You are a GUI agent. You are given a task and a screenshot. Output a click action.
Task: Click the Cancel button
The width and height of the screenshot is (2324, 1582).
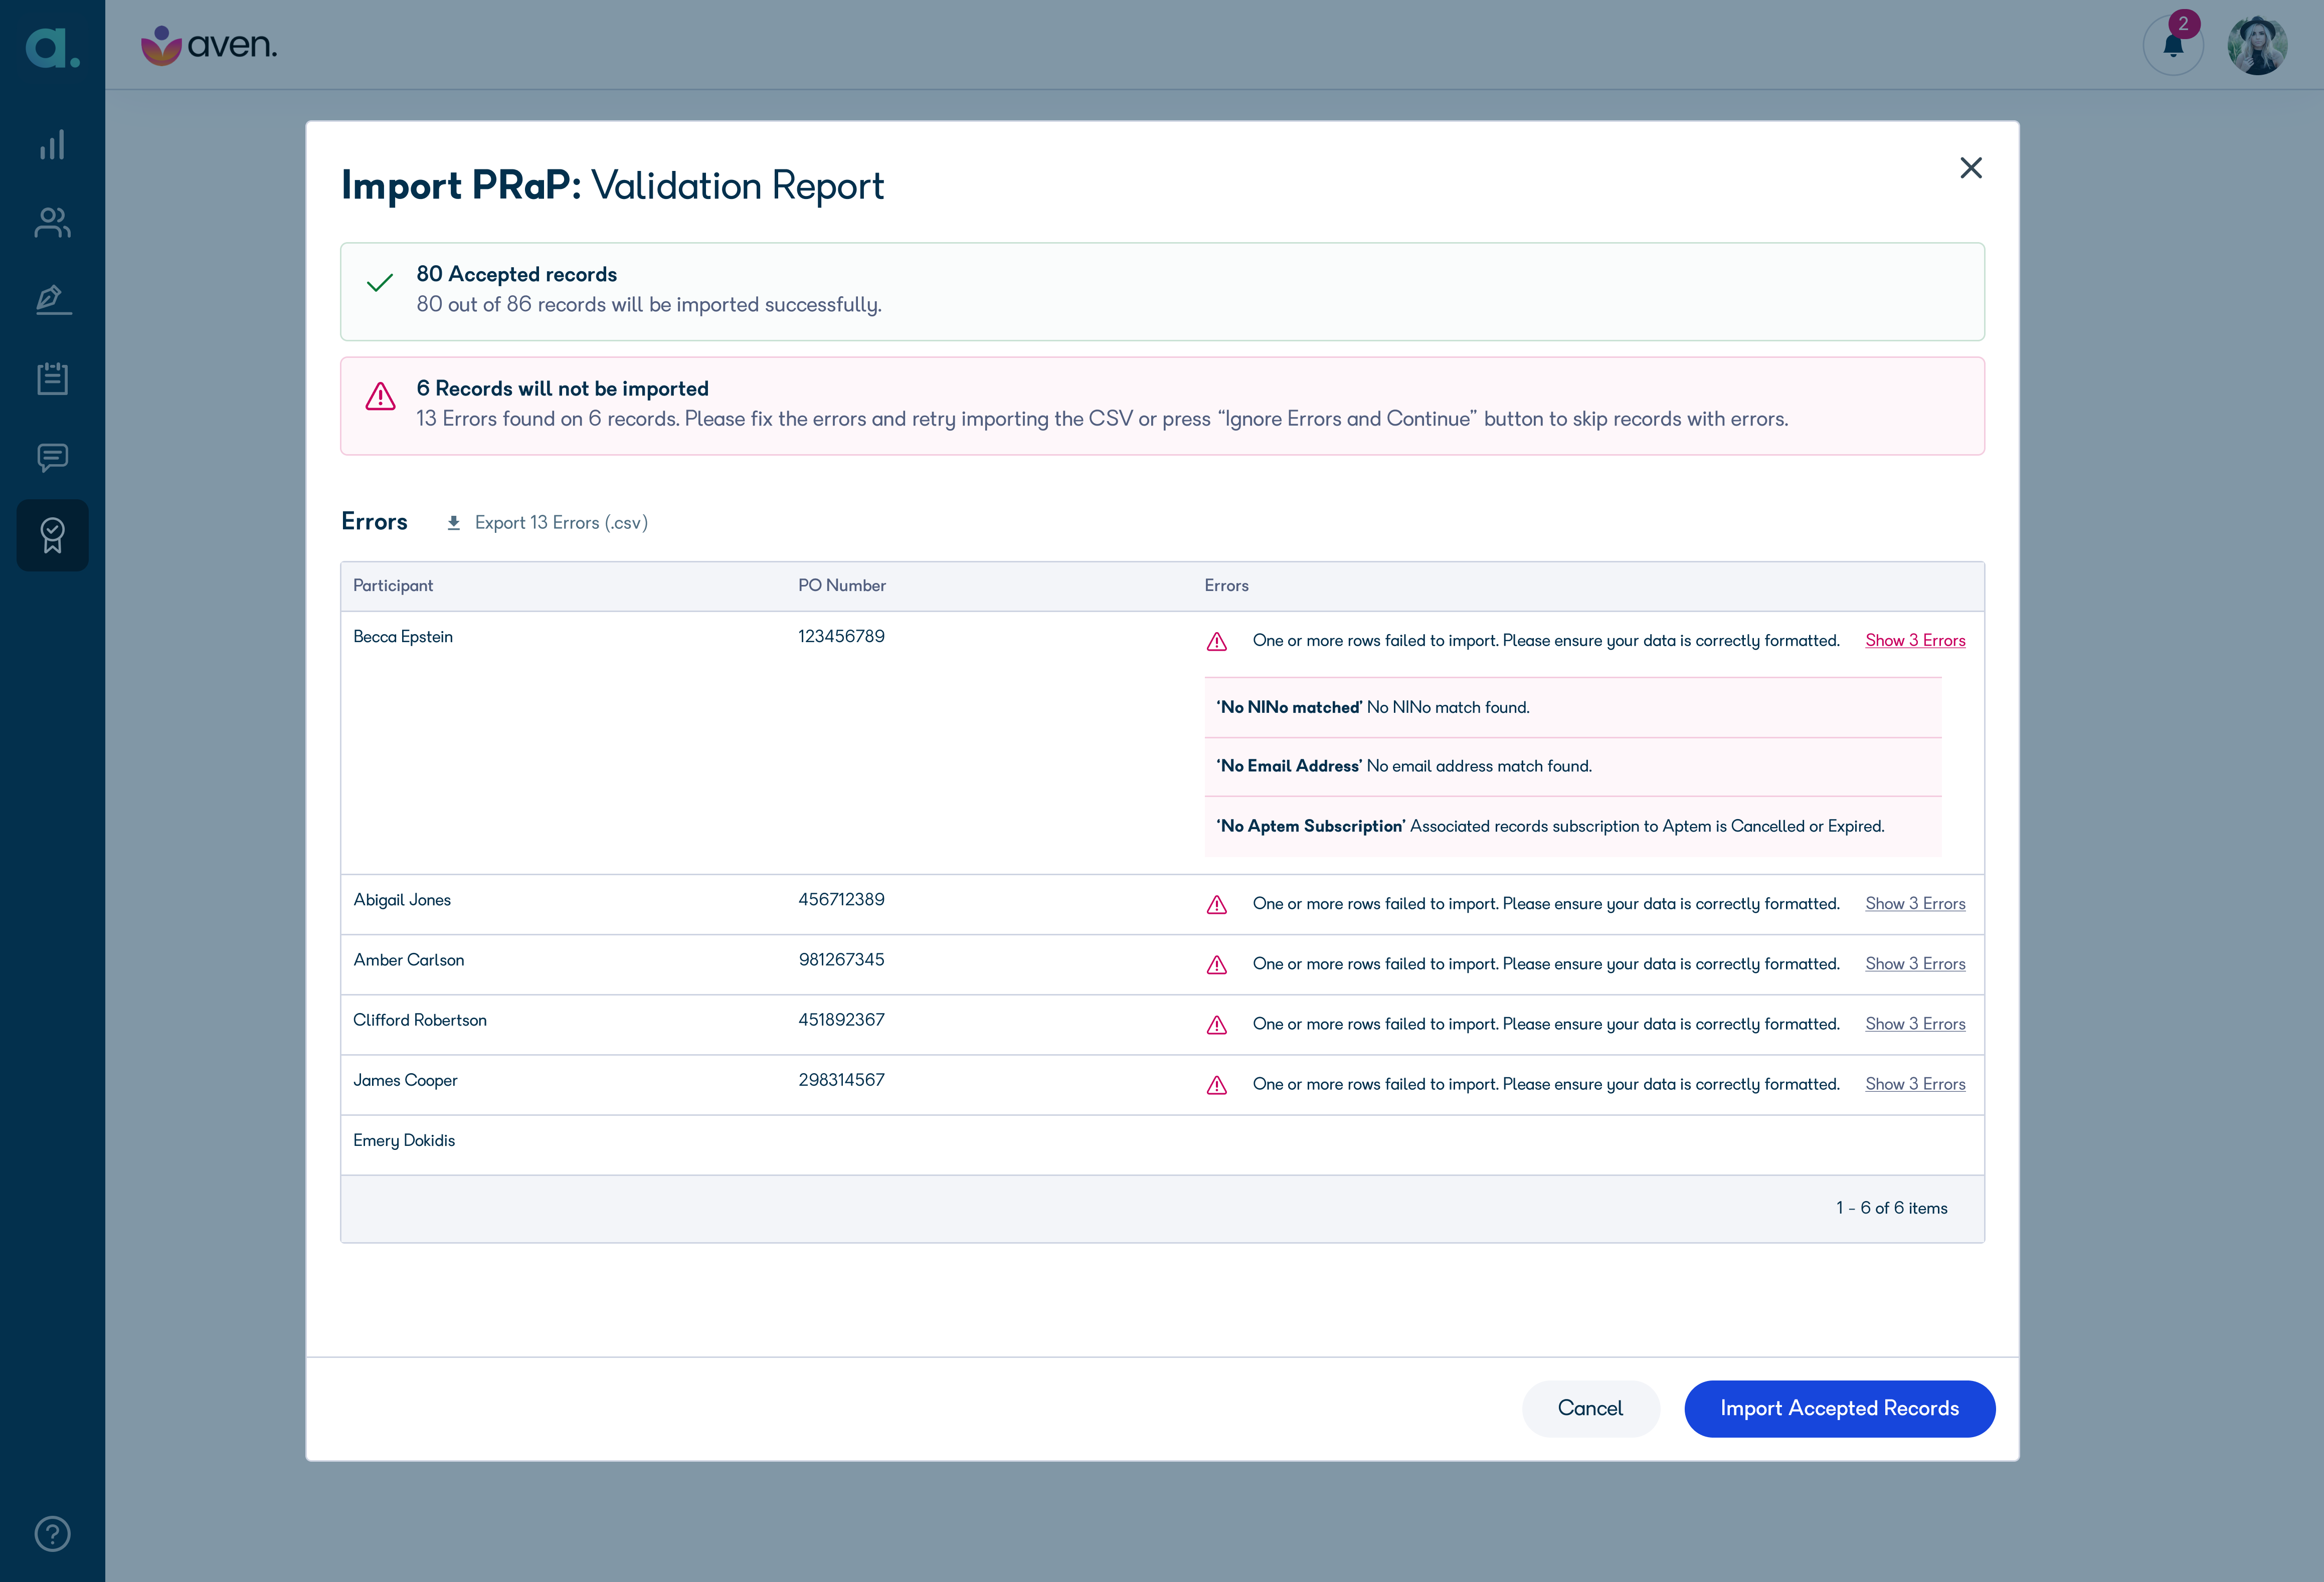(1590, 1408)
